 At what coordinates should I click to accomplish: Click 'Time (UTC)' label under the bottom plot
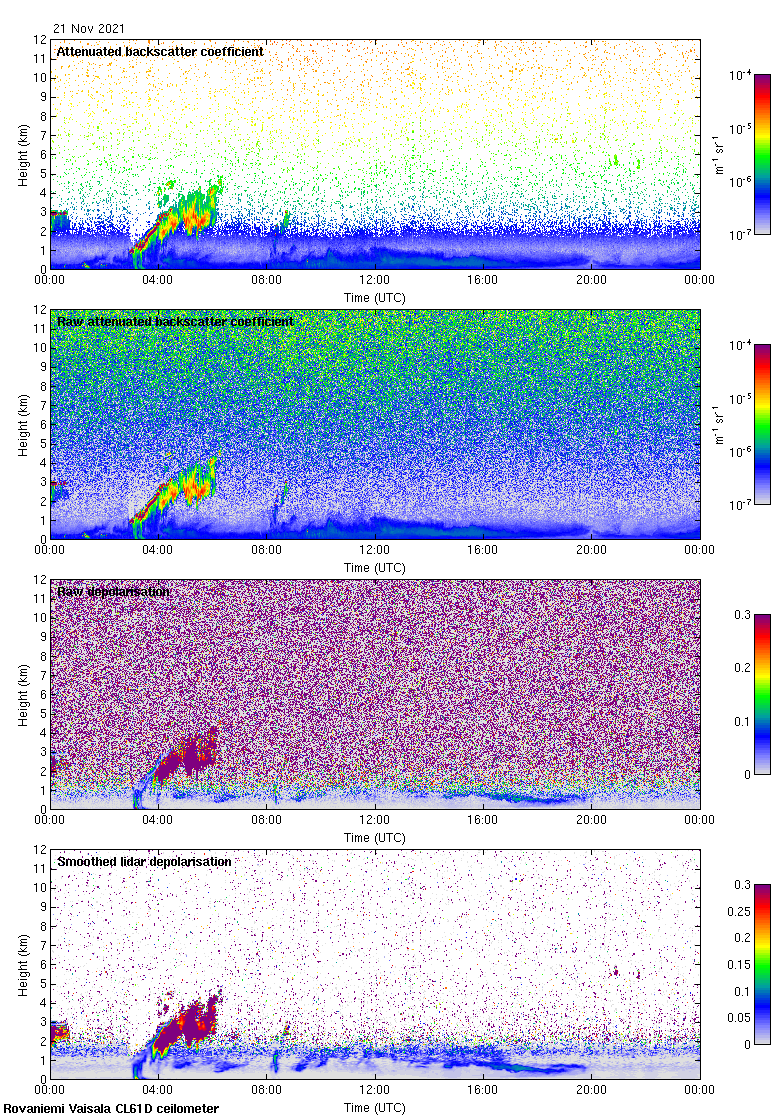tap(374, 1108)
